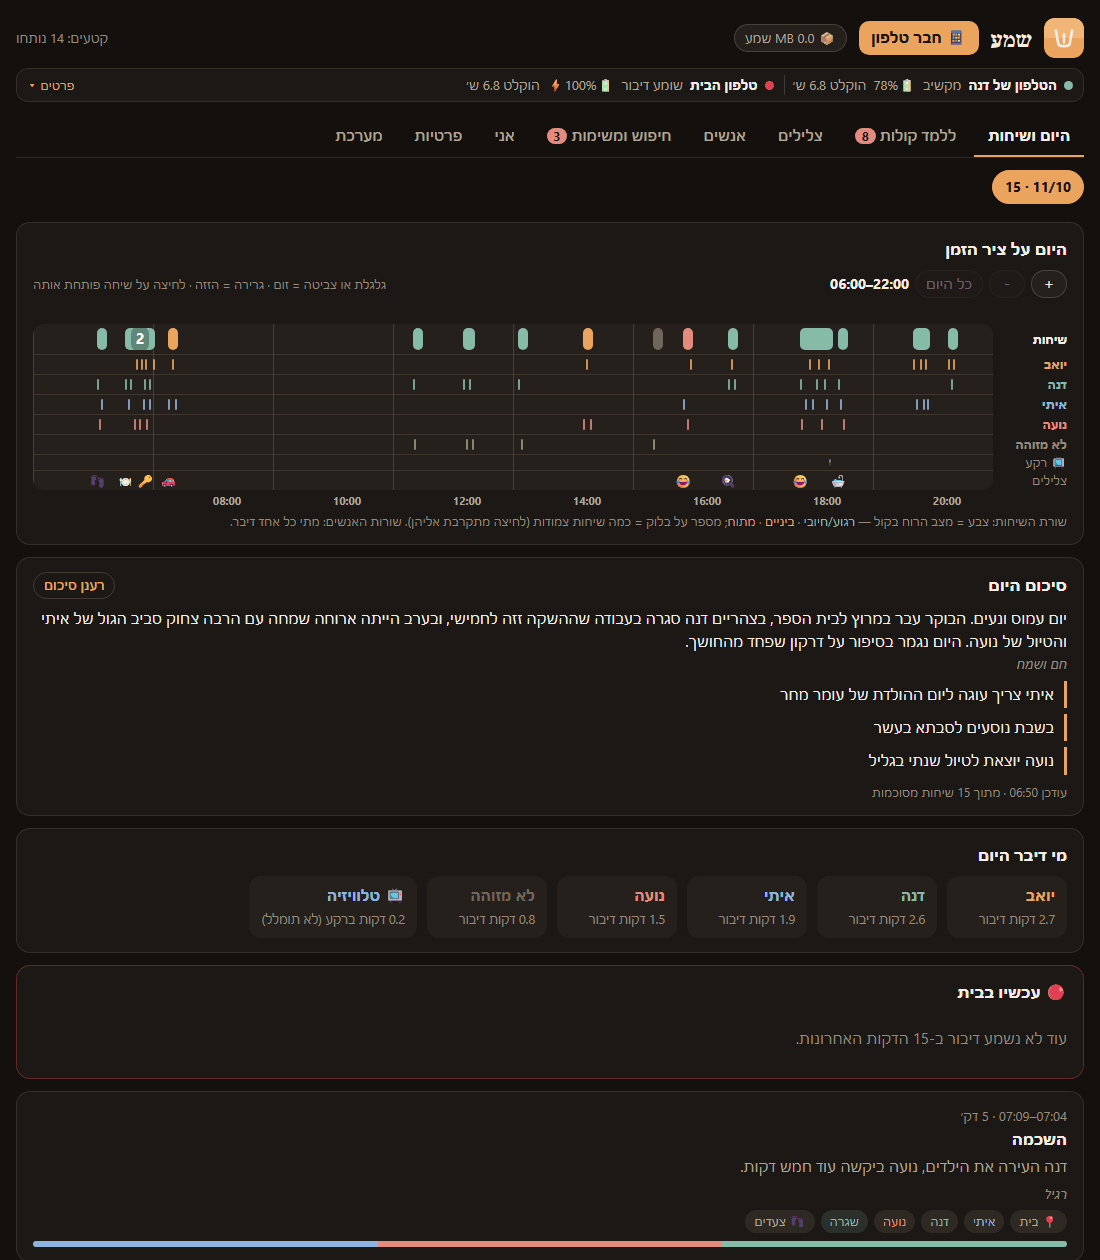Open the צלילים tab
Screen dimensions: 1100x1260
coord(801,135)
